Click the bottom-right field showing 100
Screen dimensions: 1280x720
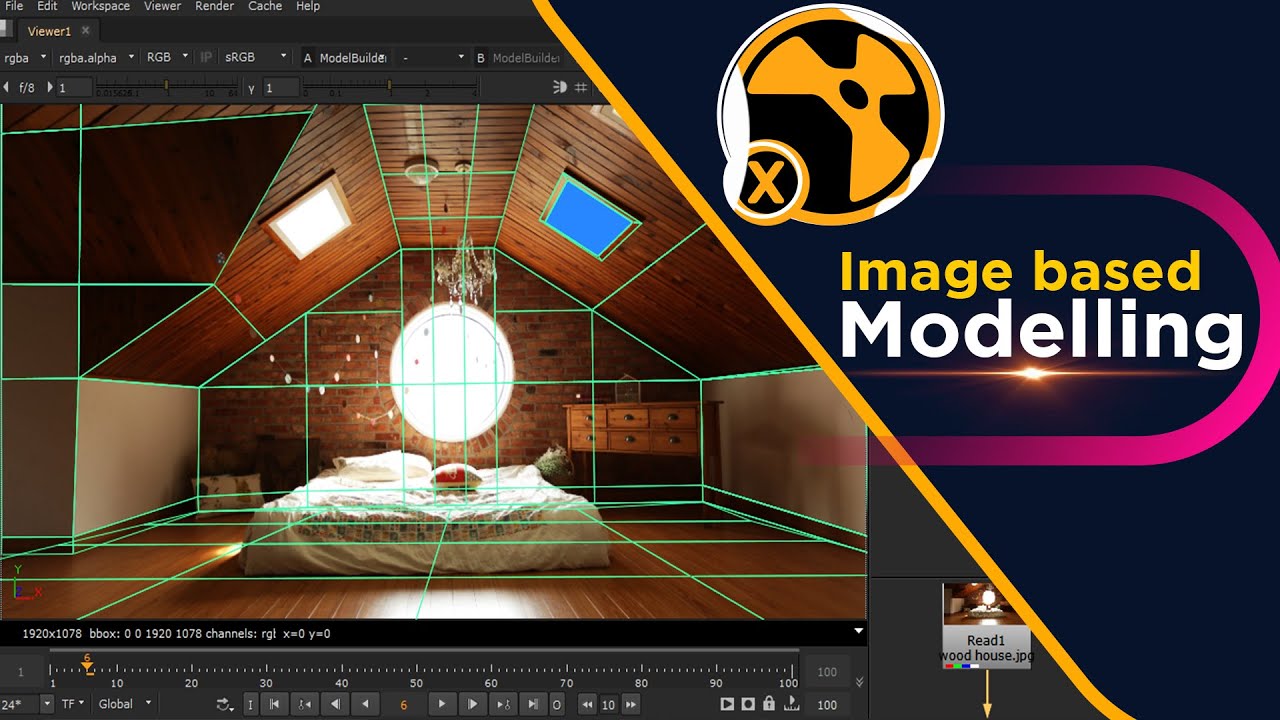tap(827, 704)
